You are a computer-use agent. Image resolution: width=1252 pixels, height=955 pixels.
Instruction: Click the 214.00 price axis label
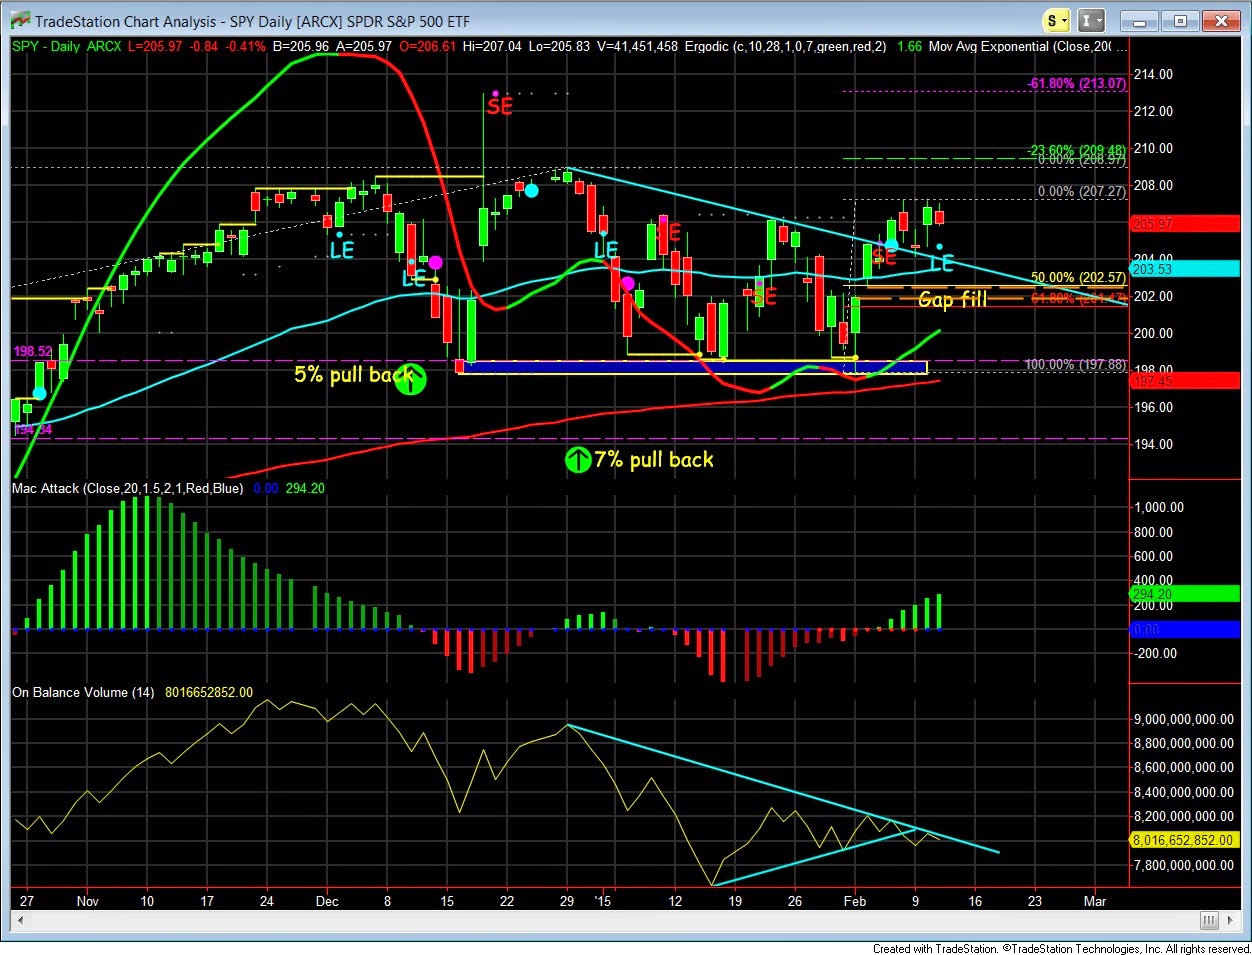tap(1153, 75)
